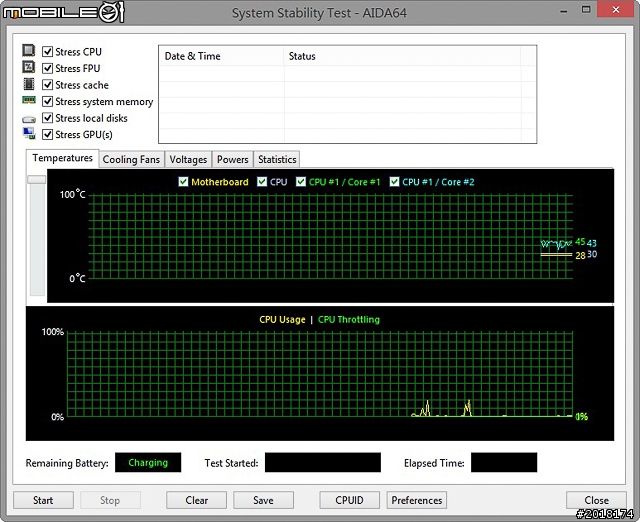Click the monitor icon beside Stress GPU(s)
Viewport: 640px width, 522px height.
tap(29, 133)
